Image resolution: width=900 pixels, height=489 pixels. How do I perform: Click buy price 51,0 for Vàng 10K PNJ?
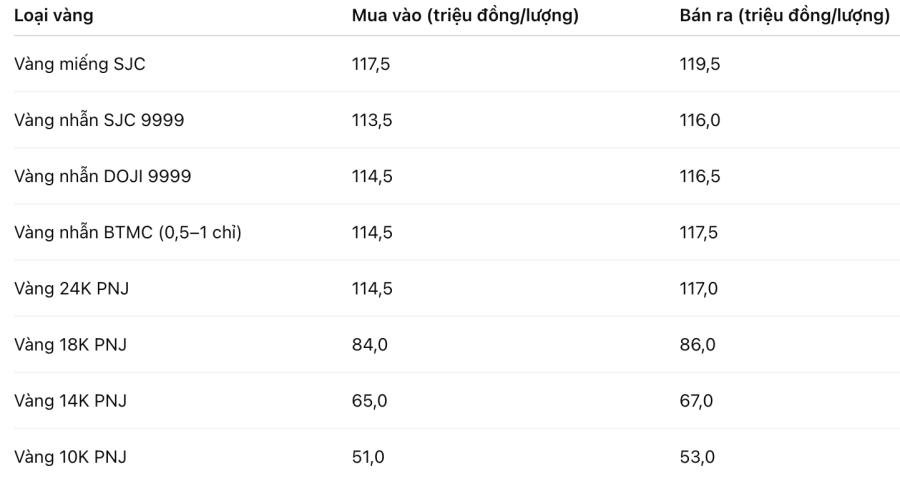(x=368, y=457)
